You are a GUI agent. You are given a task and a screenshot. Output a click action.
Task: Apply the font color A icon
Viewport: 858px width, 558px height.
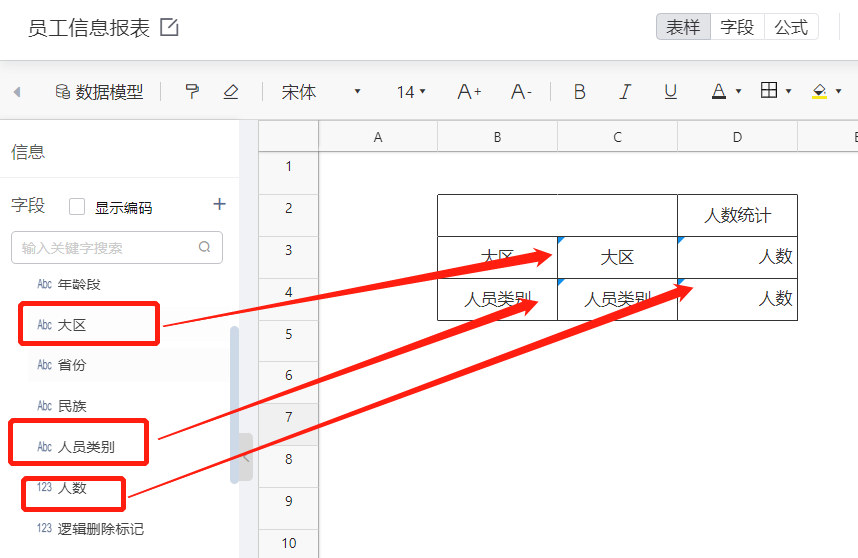coord(718,91)
